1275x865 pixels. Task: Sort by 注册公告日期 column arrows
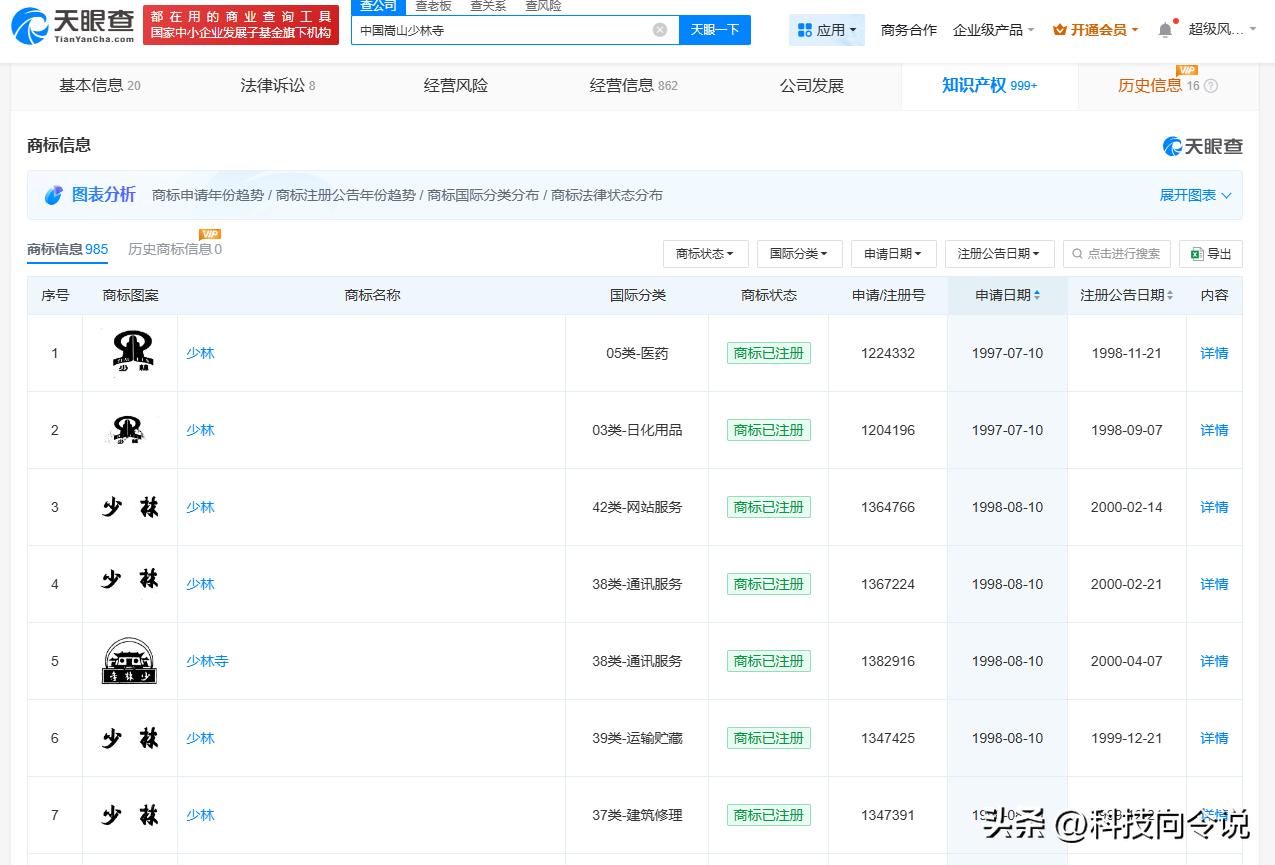coord(1170,295)
